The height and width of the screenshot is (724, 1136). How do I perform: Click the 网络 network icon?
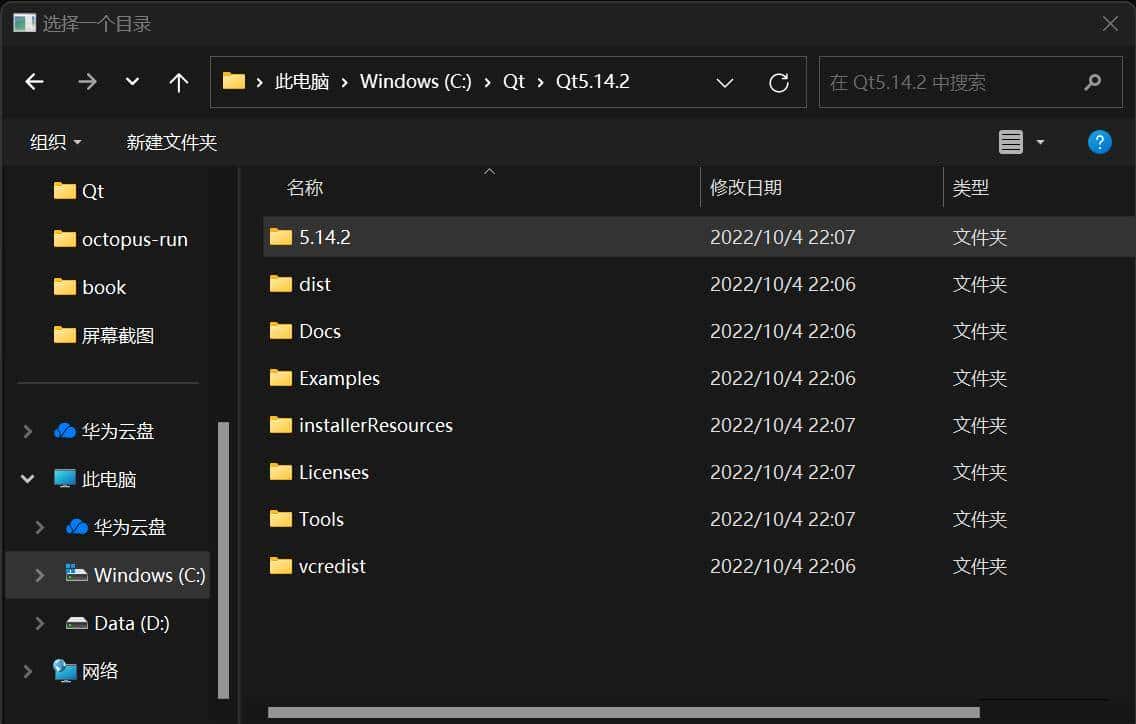tap(65, 671)
